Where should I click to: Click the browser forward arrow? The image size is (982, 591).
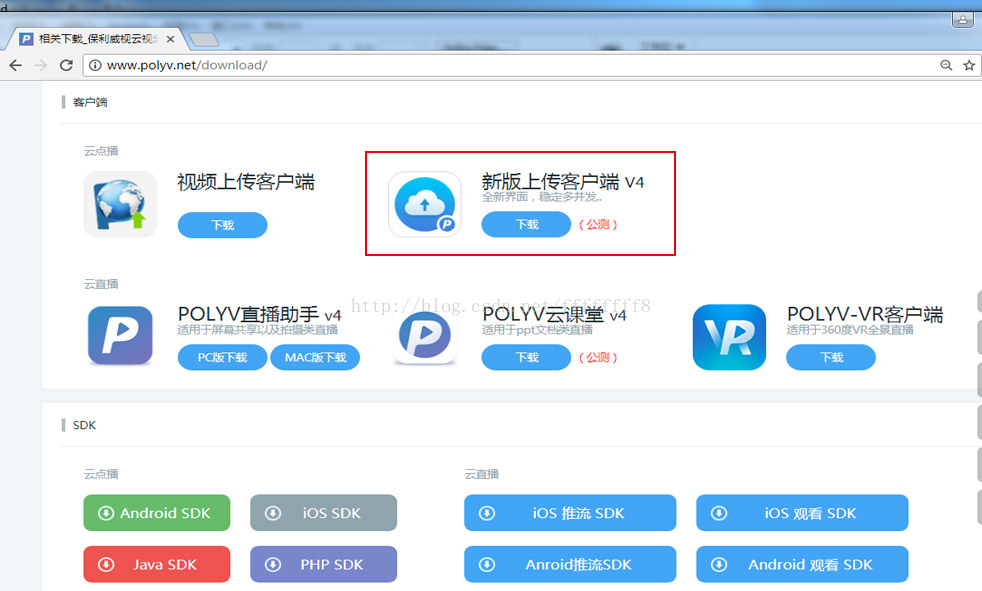pyautogui.click(x=41, y=65)
